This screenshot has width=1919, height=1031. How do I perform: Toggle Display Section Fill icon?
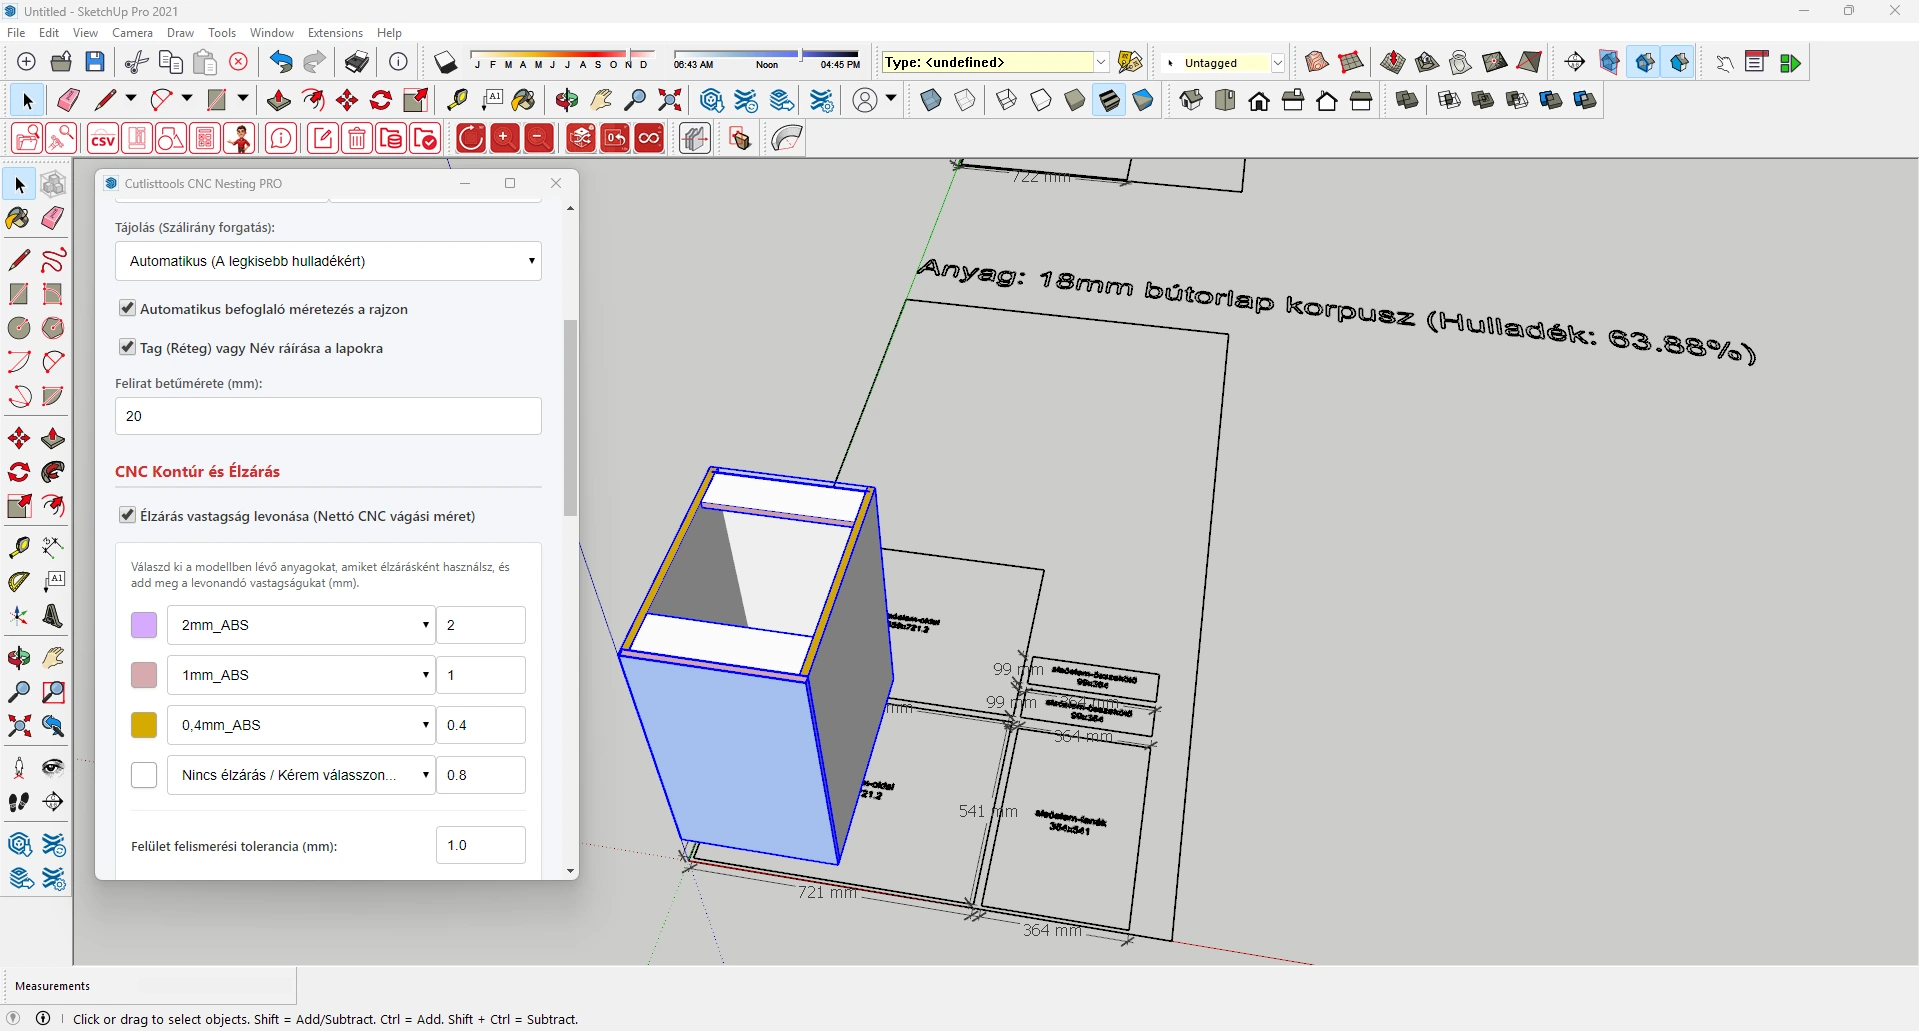pos(1679,62)
